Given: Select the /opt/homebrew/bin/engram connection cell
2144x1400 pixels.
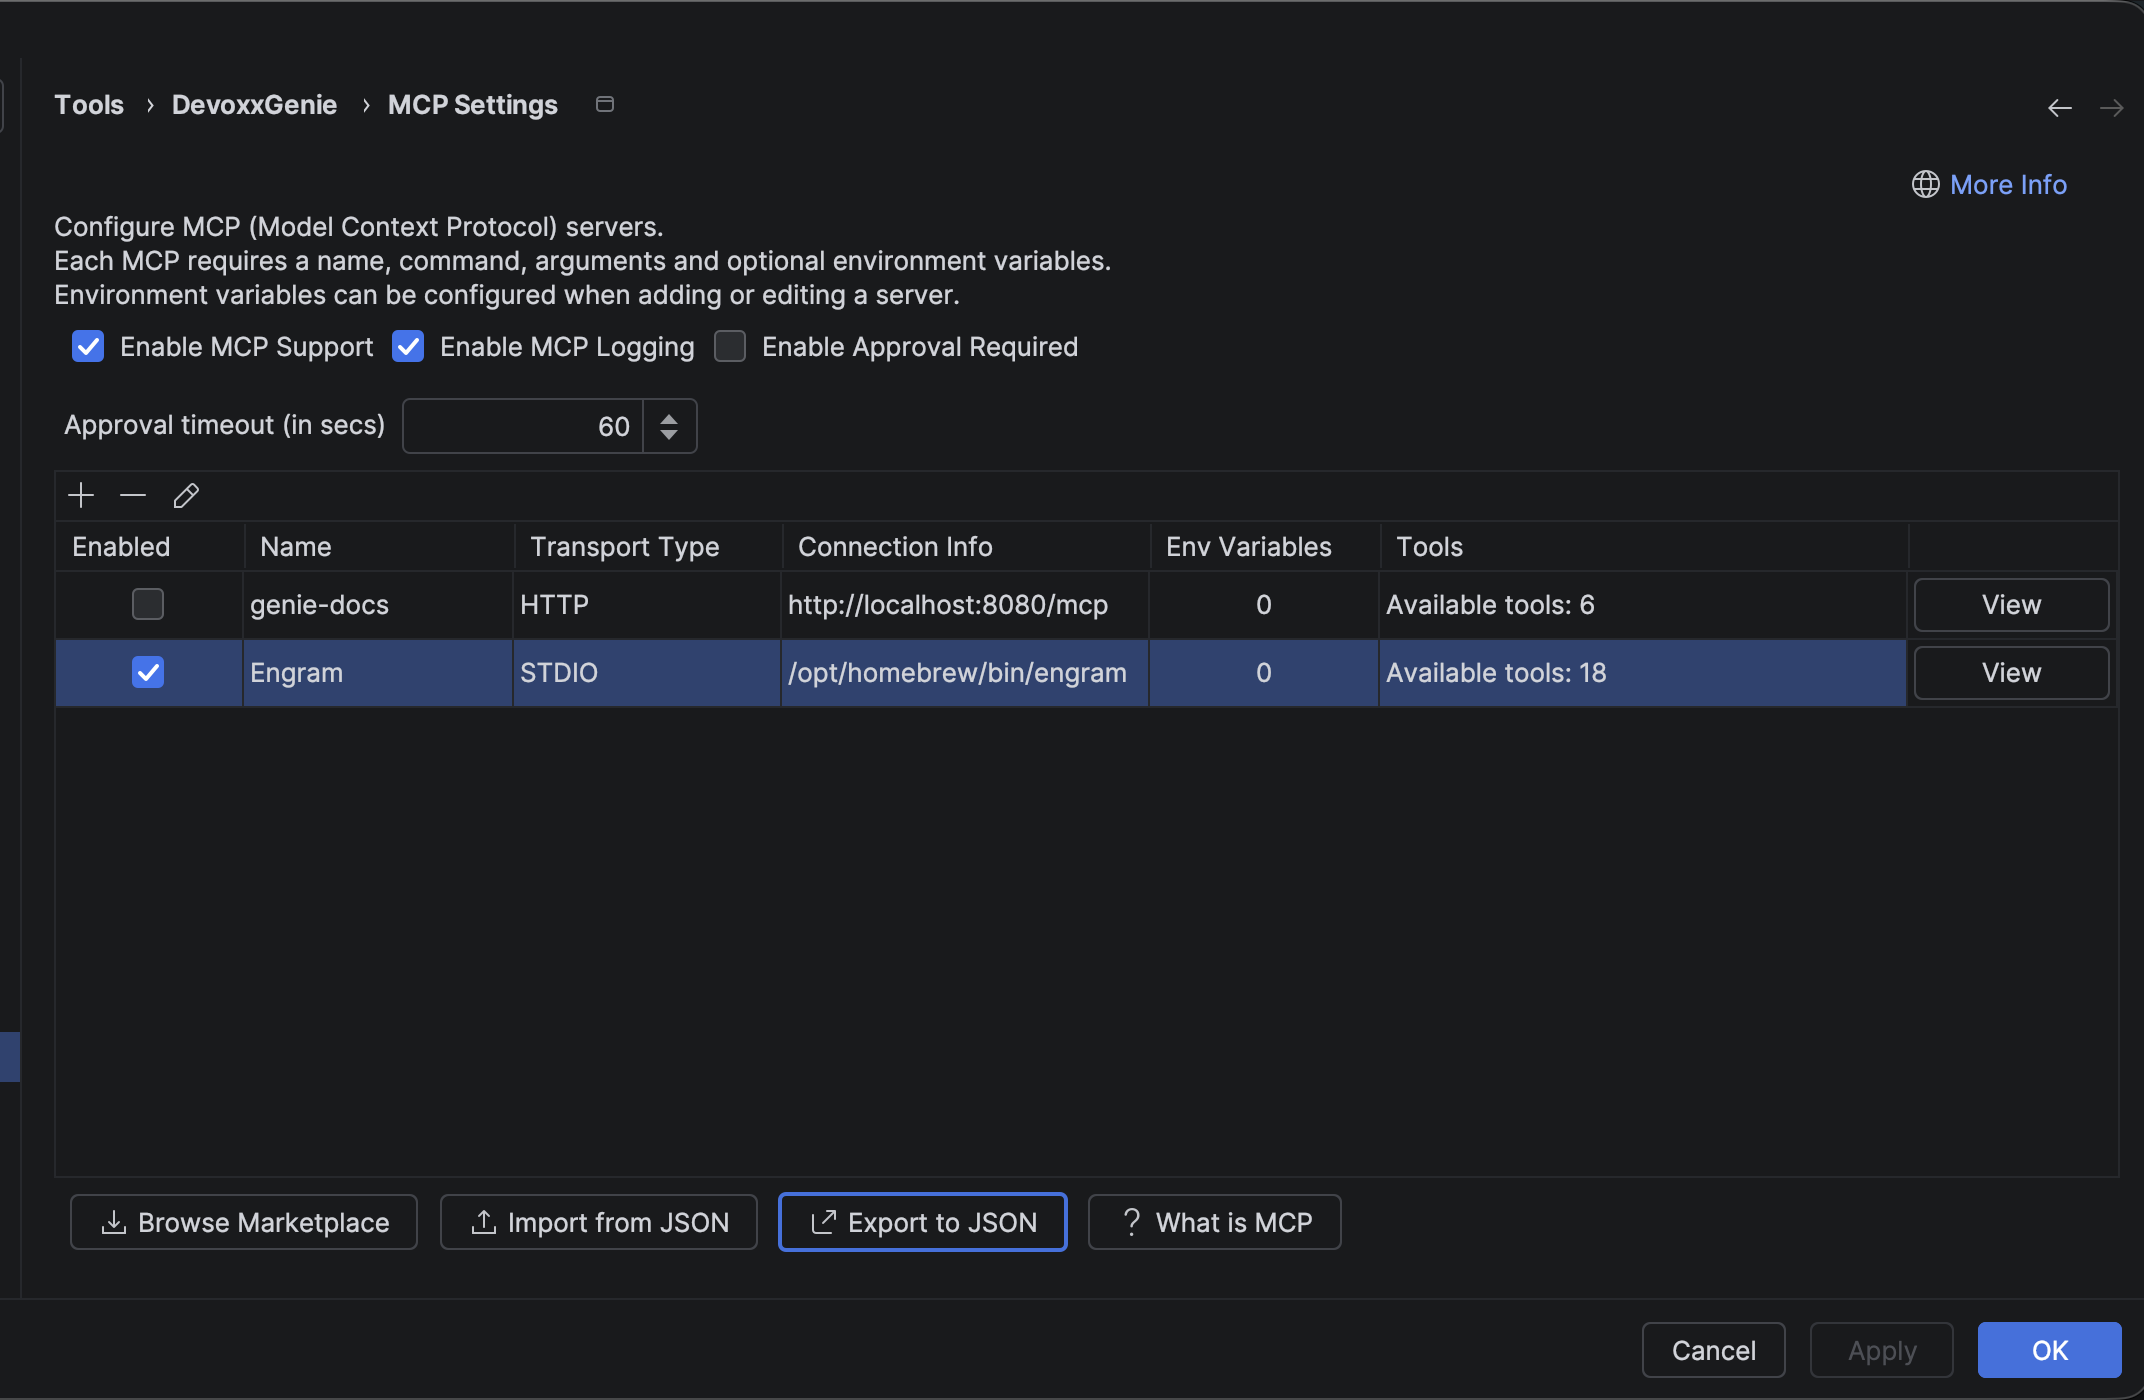Looking at the screenshot, I should (x=965, y=673).
